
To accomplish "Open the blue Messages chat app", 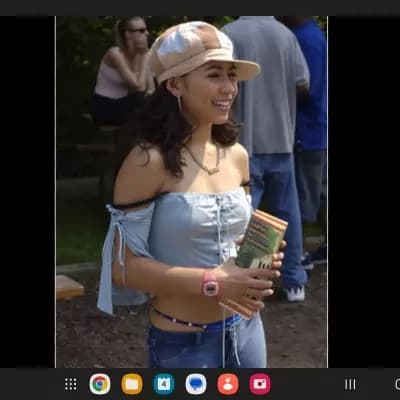I will pos(196,384).
